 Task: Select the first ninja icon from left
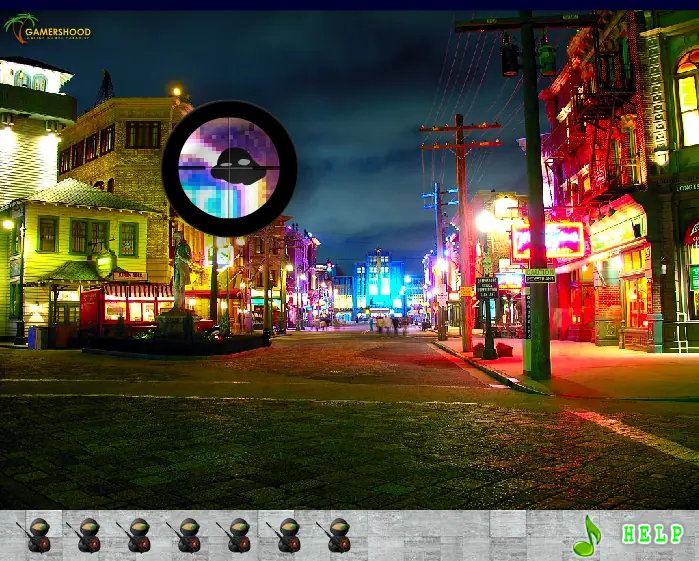point(35,535)
